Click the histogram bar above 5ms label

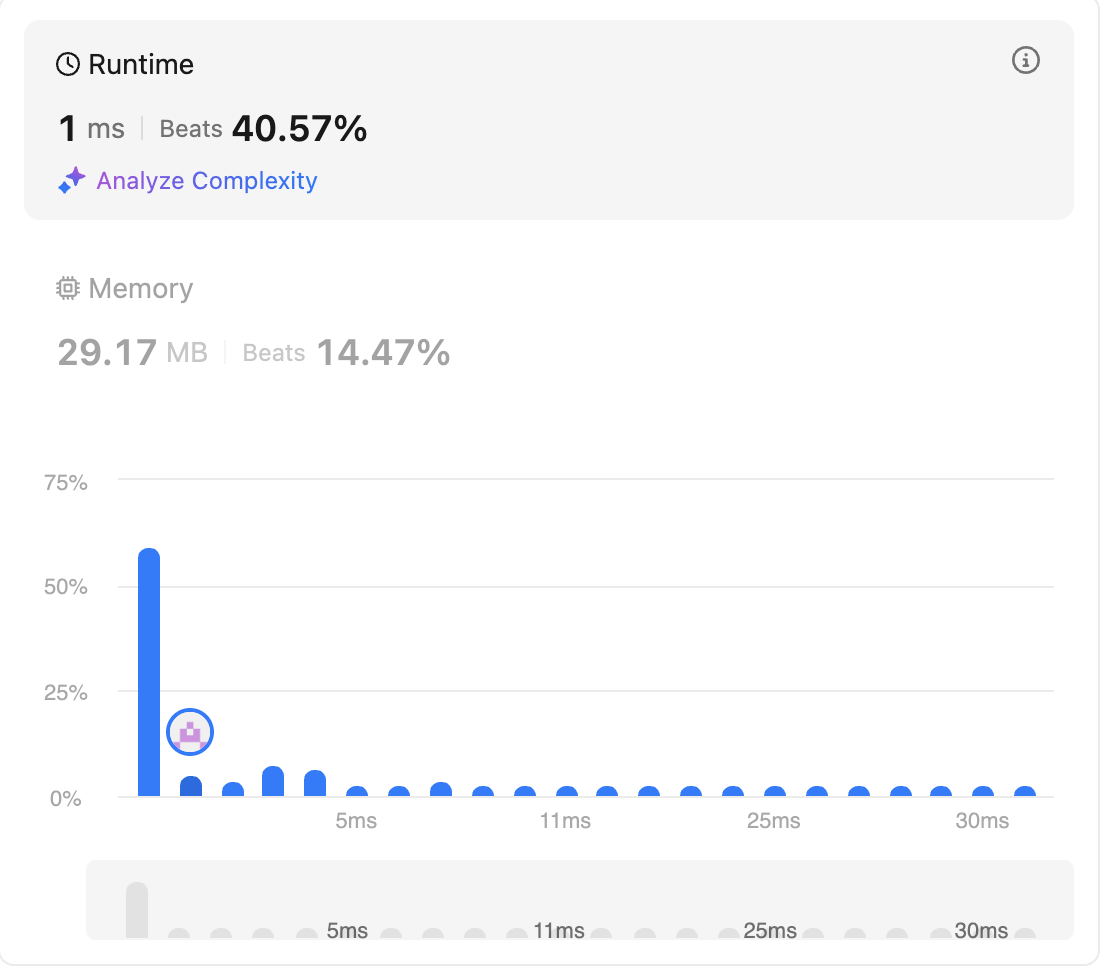click(x=357, y=791)
